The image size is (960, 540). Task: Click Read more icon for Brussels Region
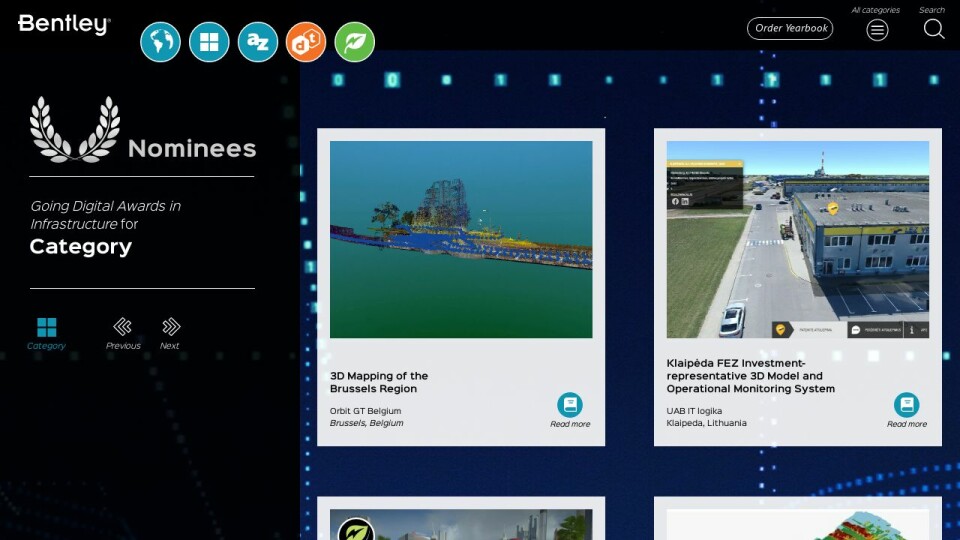coord(569,405)
